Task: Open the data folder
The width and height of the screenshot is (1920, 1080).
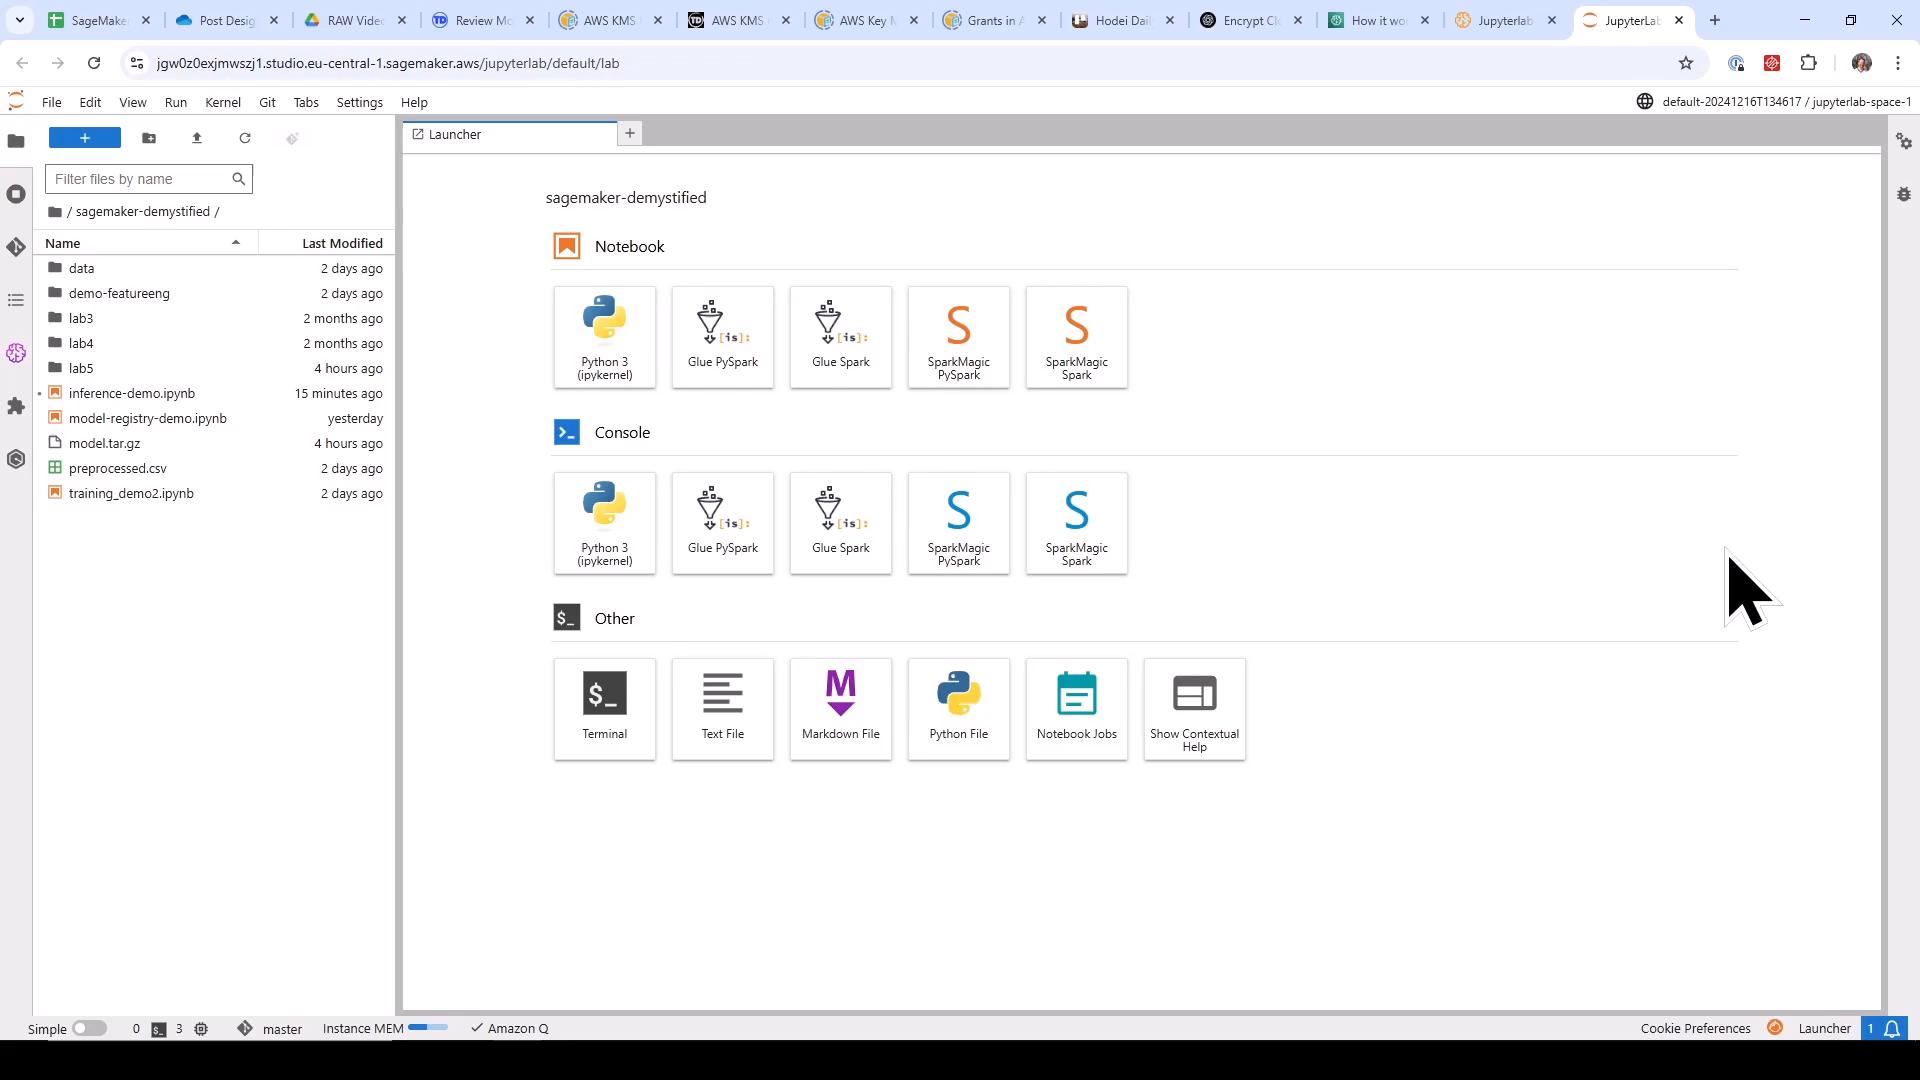Action: pos(215,268)
